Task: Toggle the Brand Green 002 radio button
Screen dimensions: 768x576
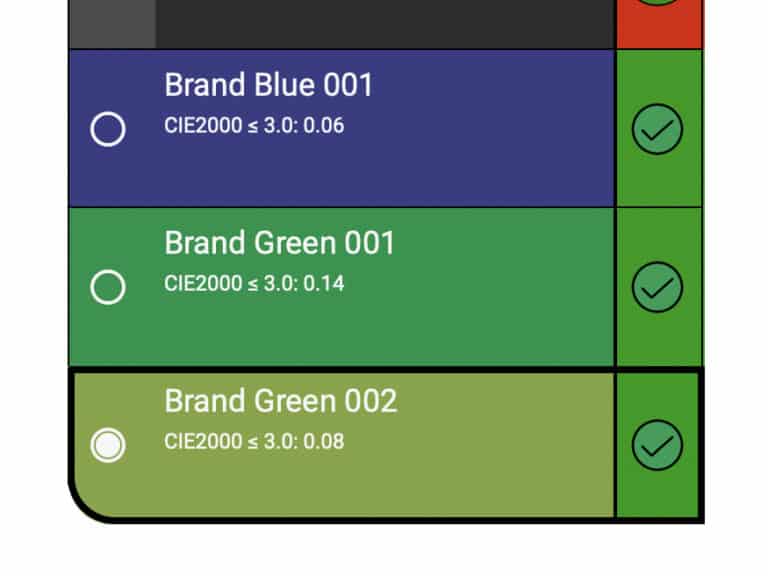Action: click(108, 445)
